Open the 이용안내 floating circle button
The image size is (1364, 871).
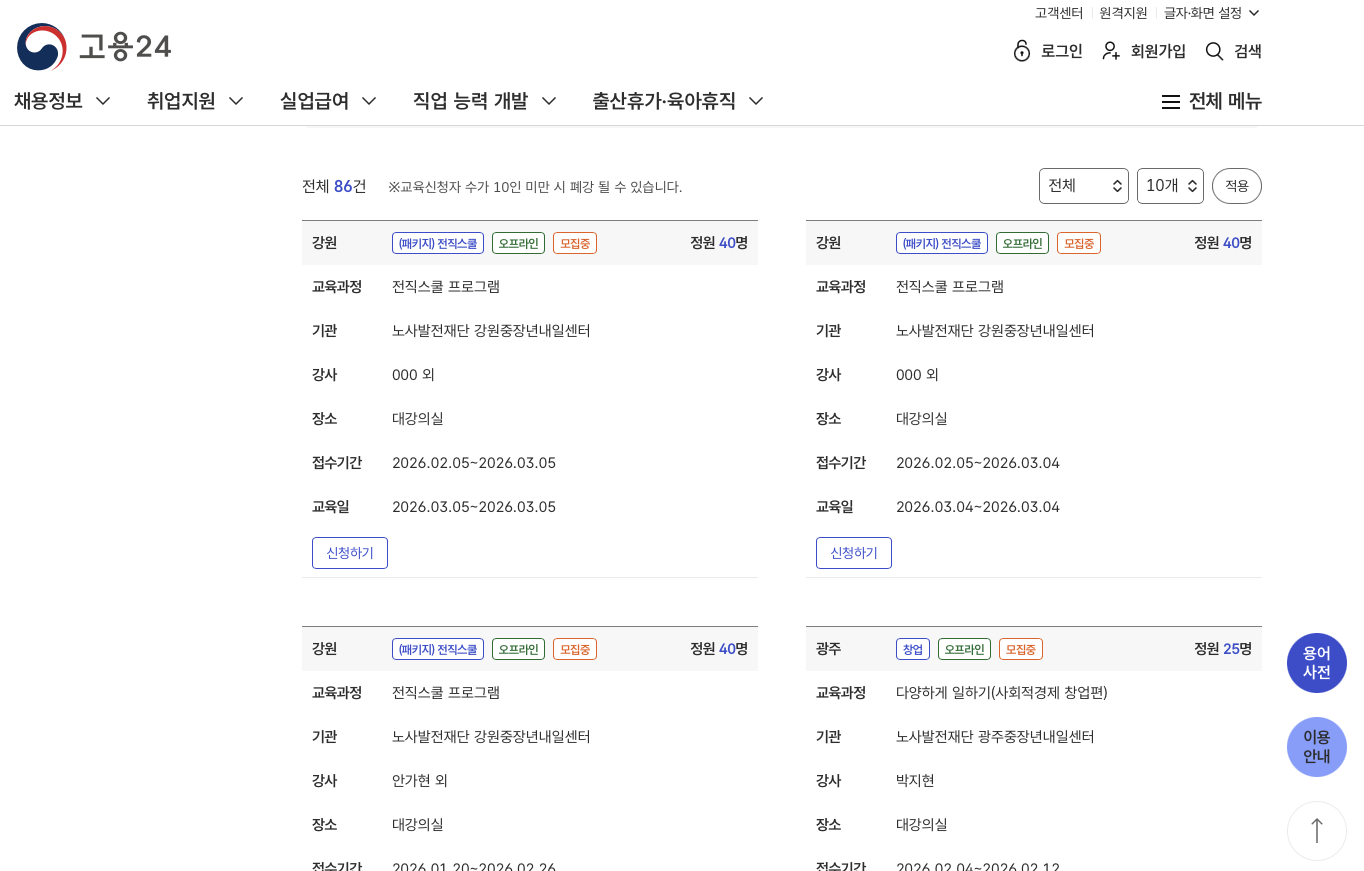pos(1316,746)
